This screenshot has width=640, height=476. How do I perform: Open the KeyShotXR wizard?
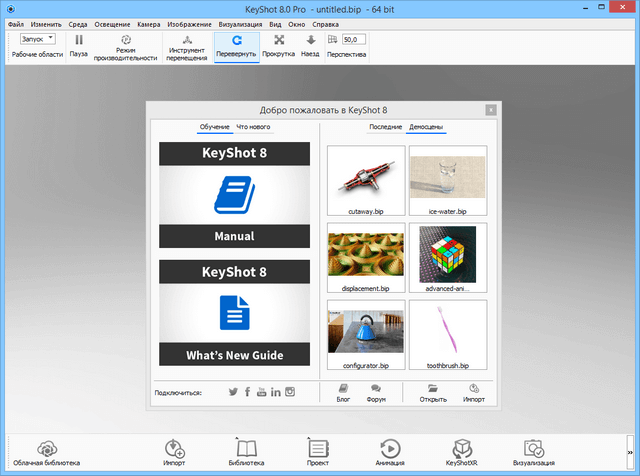pyautogui.click(x=461, y=449)
